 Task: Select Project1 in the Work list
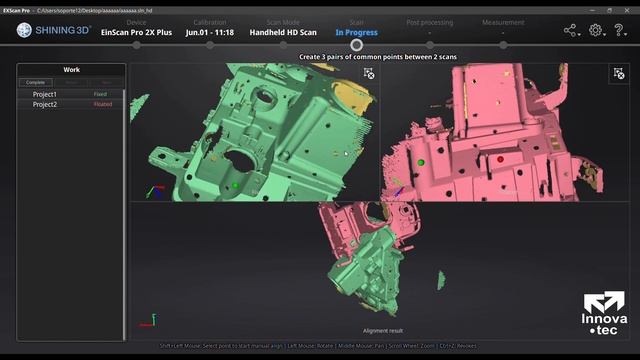tap(70, 94)
